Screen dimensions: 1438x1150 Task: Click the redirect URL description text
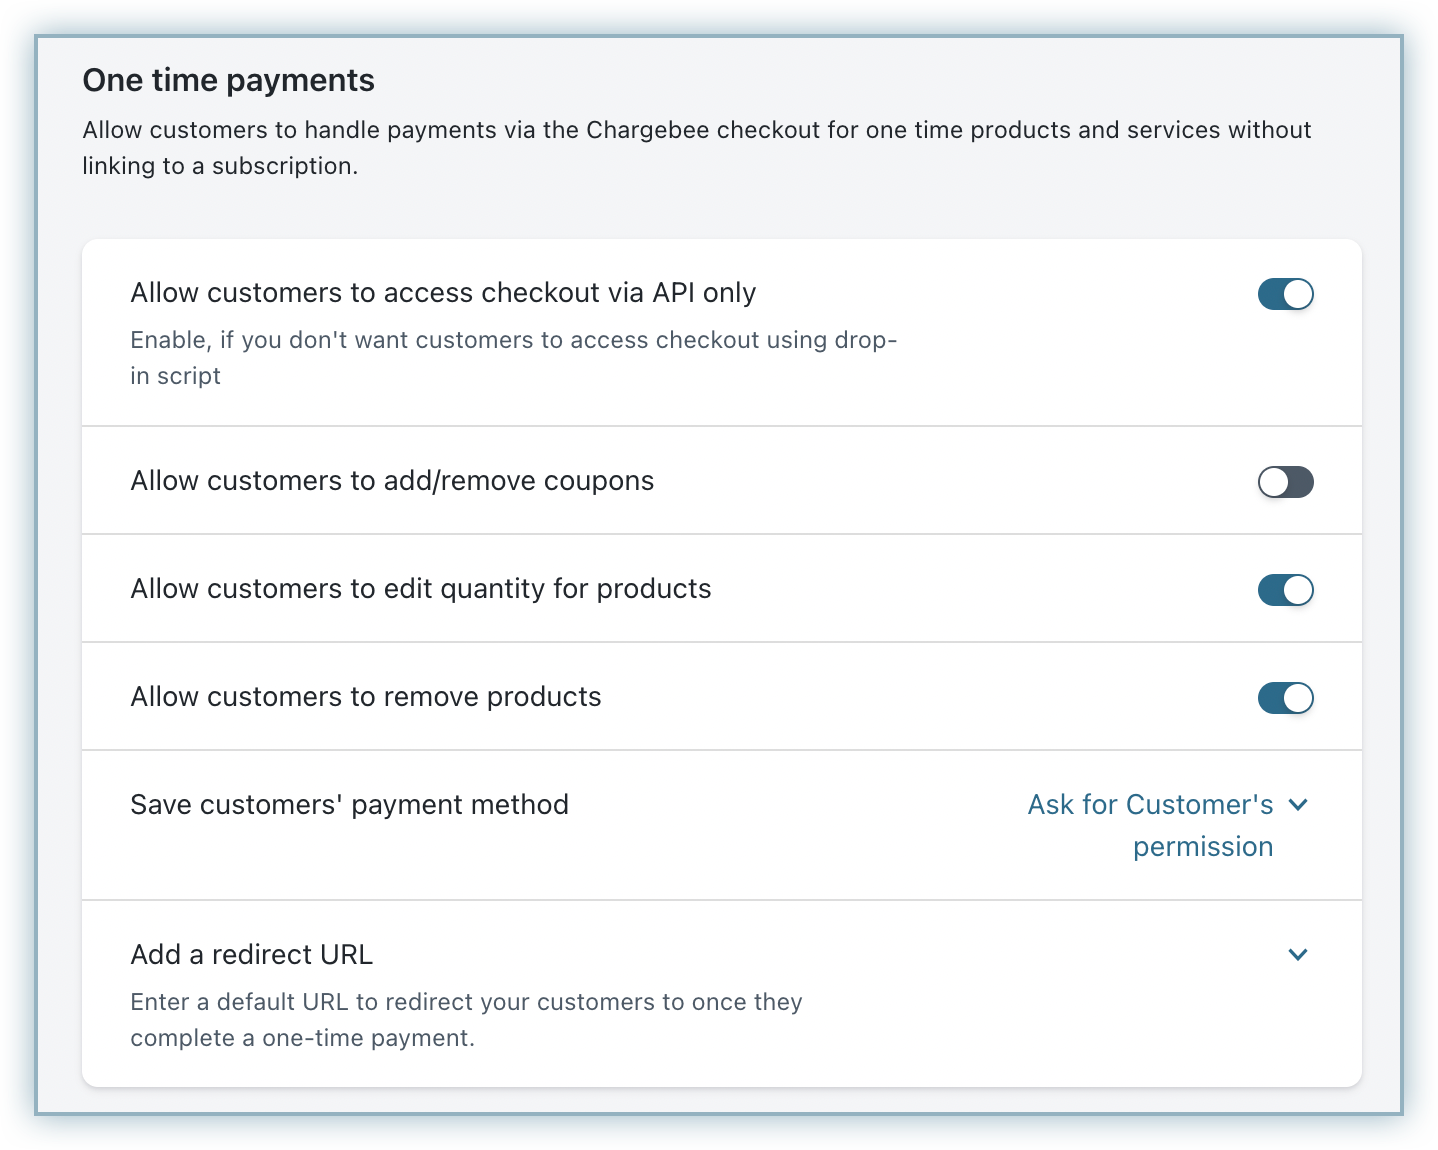(x=466, y=1019)
